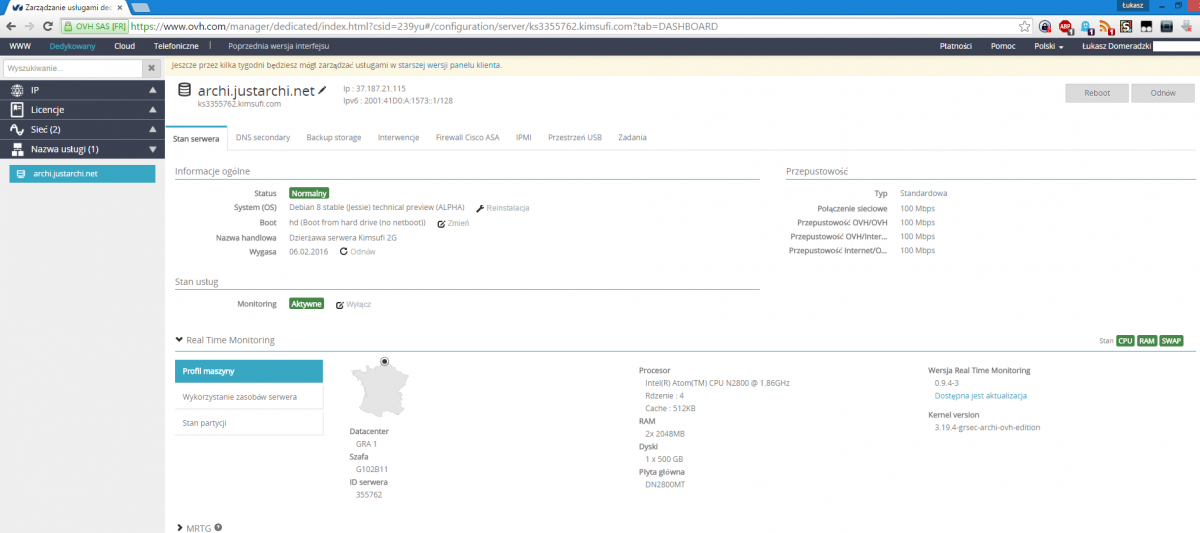
Task: Click the MRTG help question mark icon
Action: 218,527
